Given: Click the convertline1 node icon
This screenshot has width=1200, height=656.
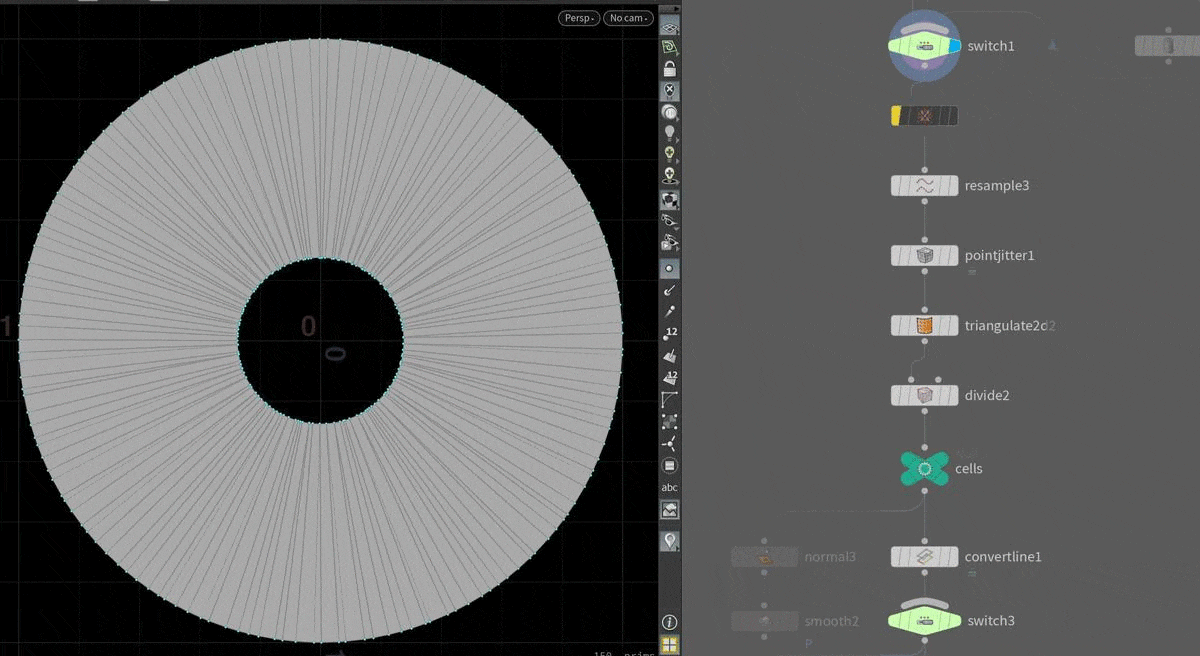Looking at the screenshot, I should click(x=924, y=557).
